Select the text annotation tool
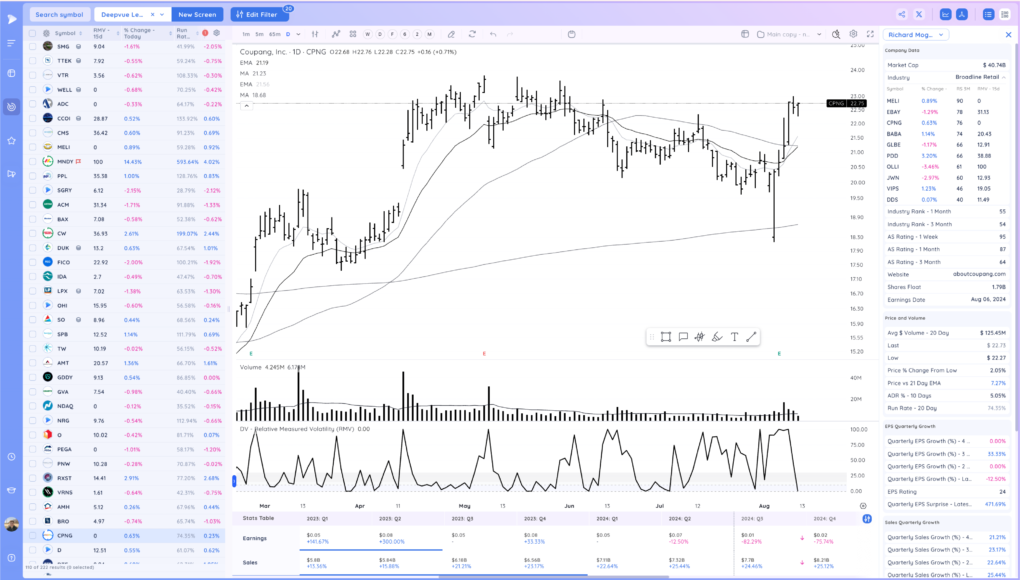Screen dimensions: 1020x580 click(x=734, y=337)
